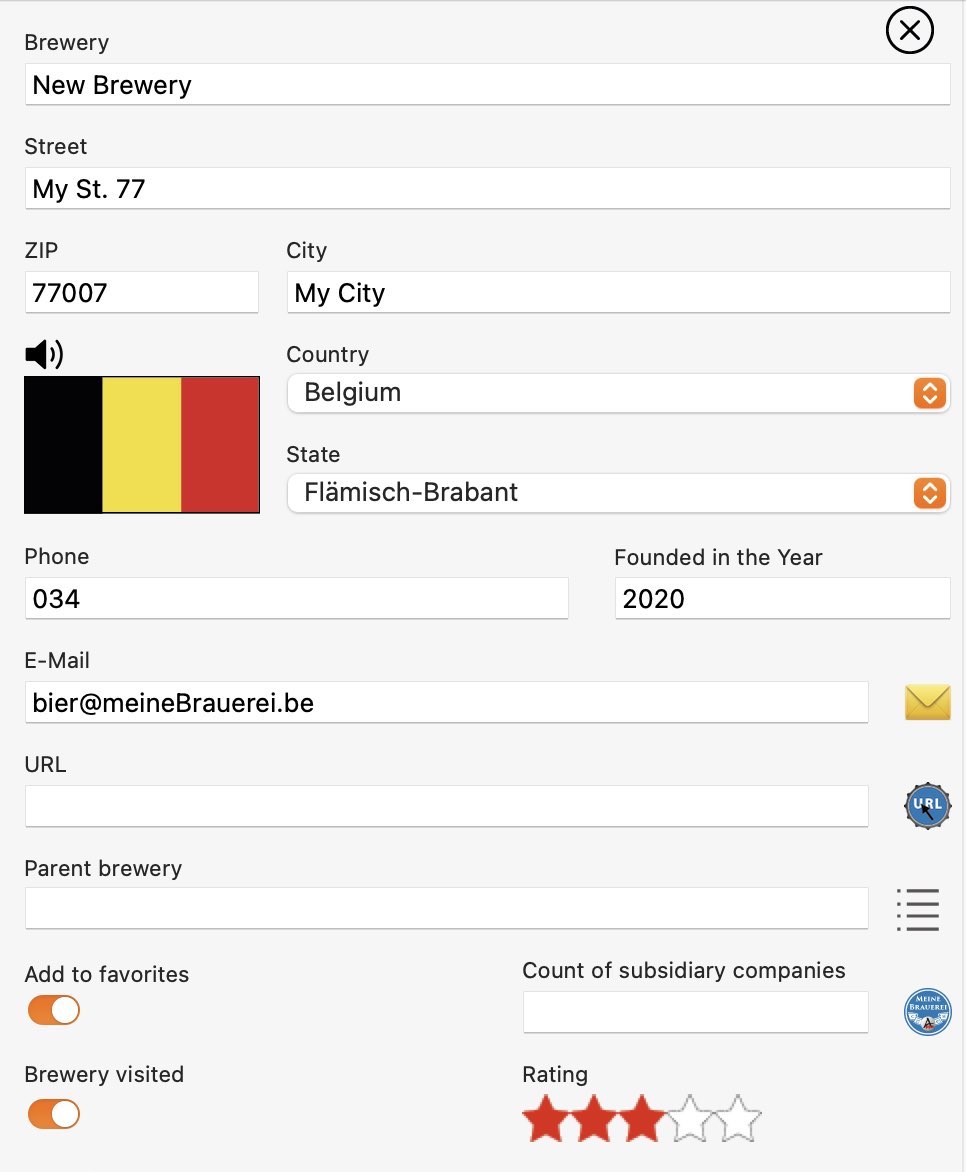Toggle the Add to favorites switch

click(x=54, y=1010)
